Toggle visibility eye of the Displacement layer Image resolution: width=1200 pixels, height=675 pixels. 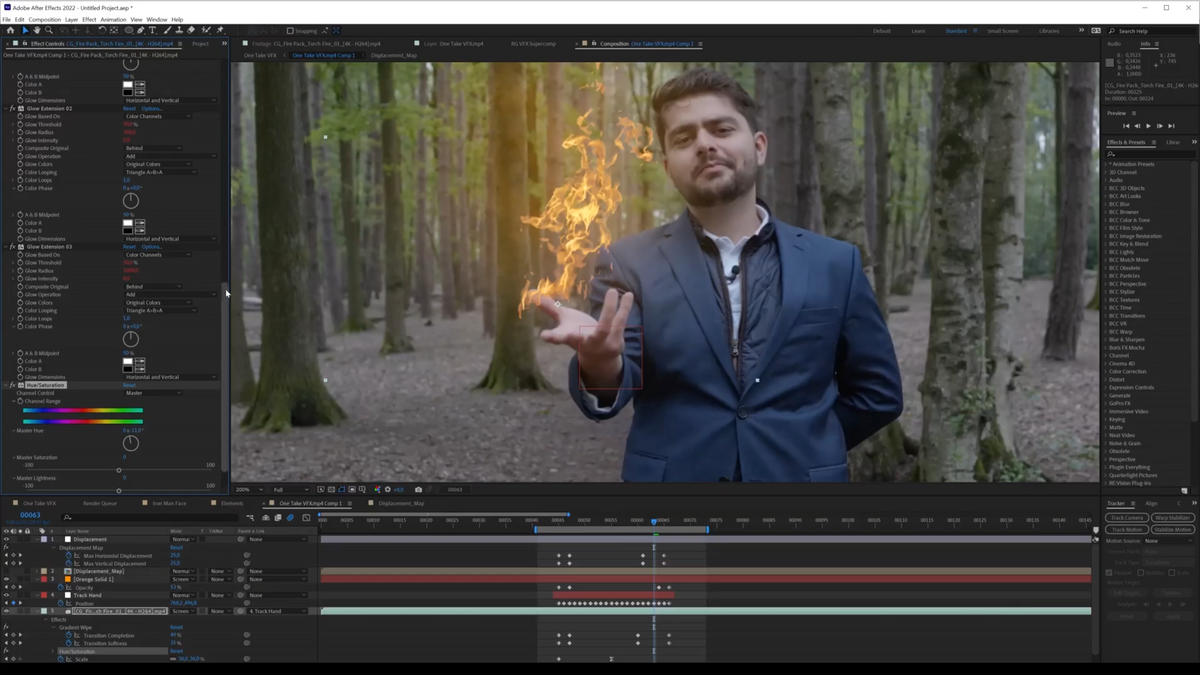(6, 540)
